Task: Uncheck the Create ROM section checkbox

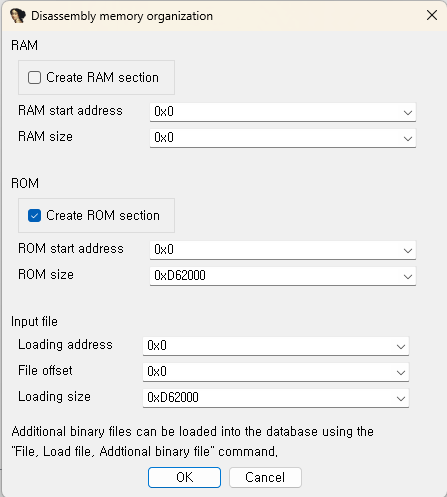Action: tap(34, 216)
